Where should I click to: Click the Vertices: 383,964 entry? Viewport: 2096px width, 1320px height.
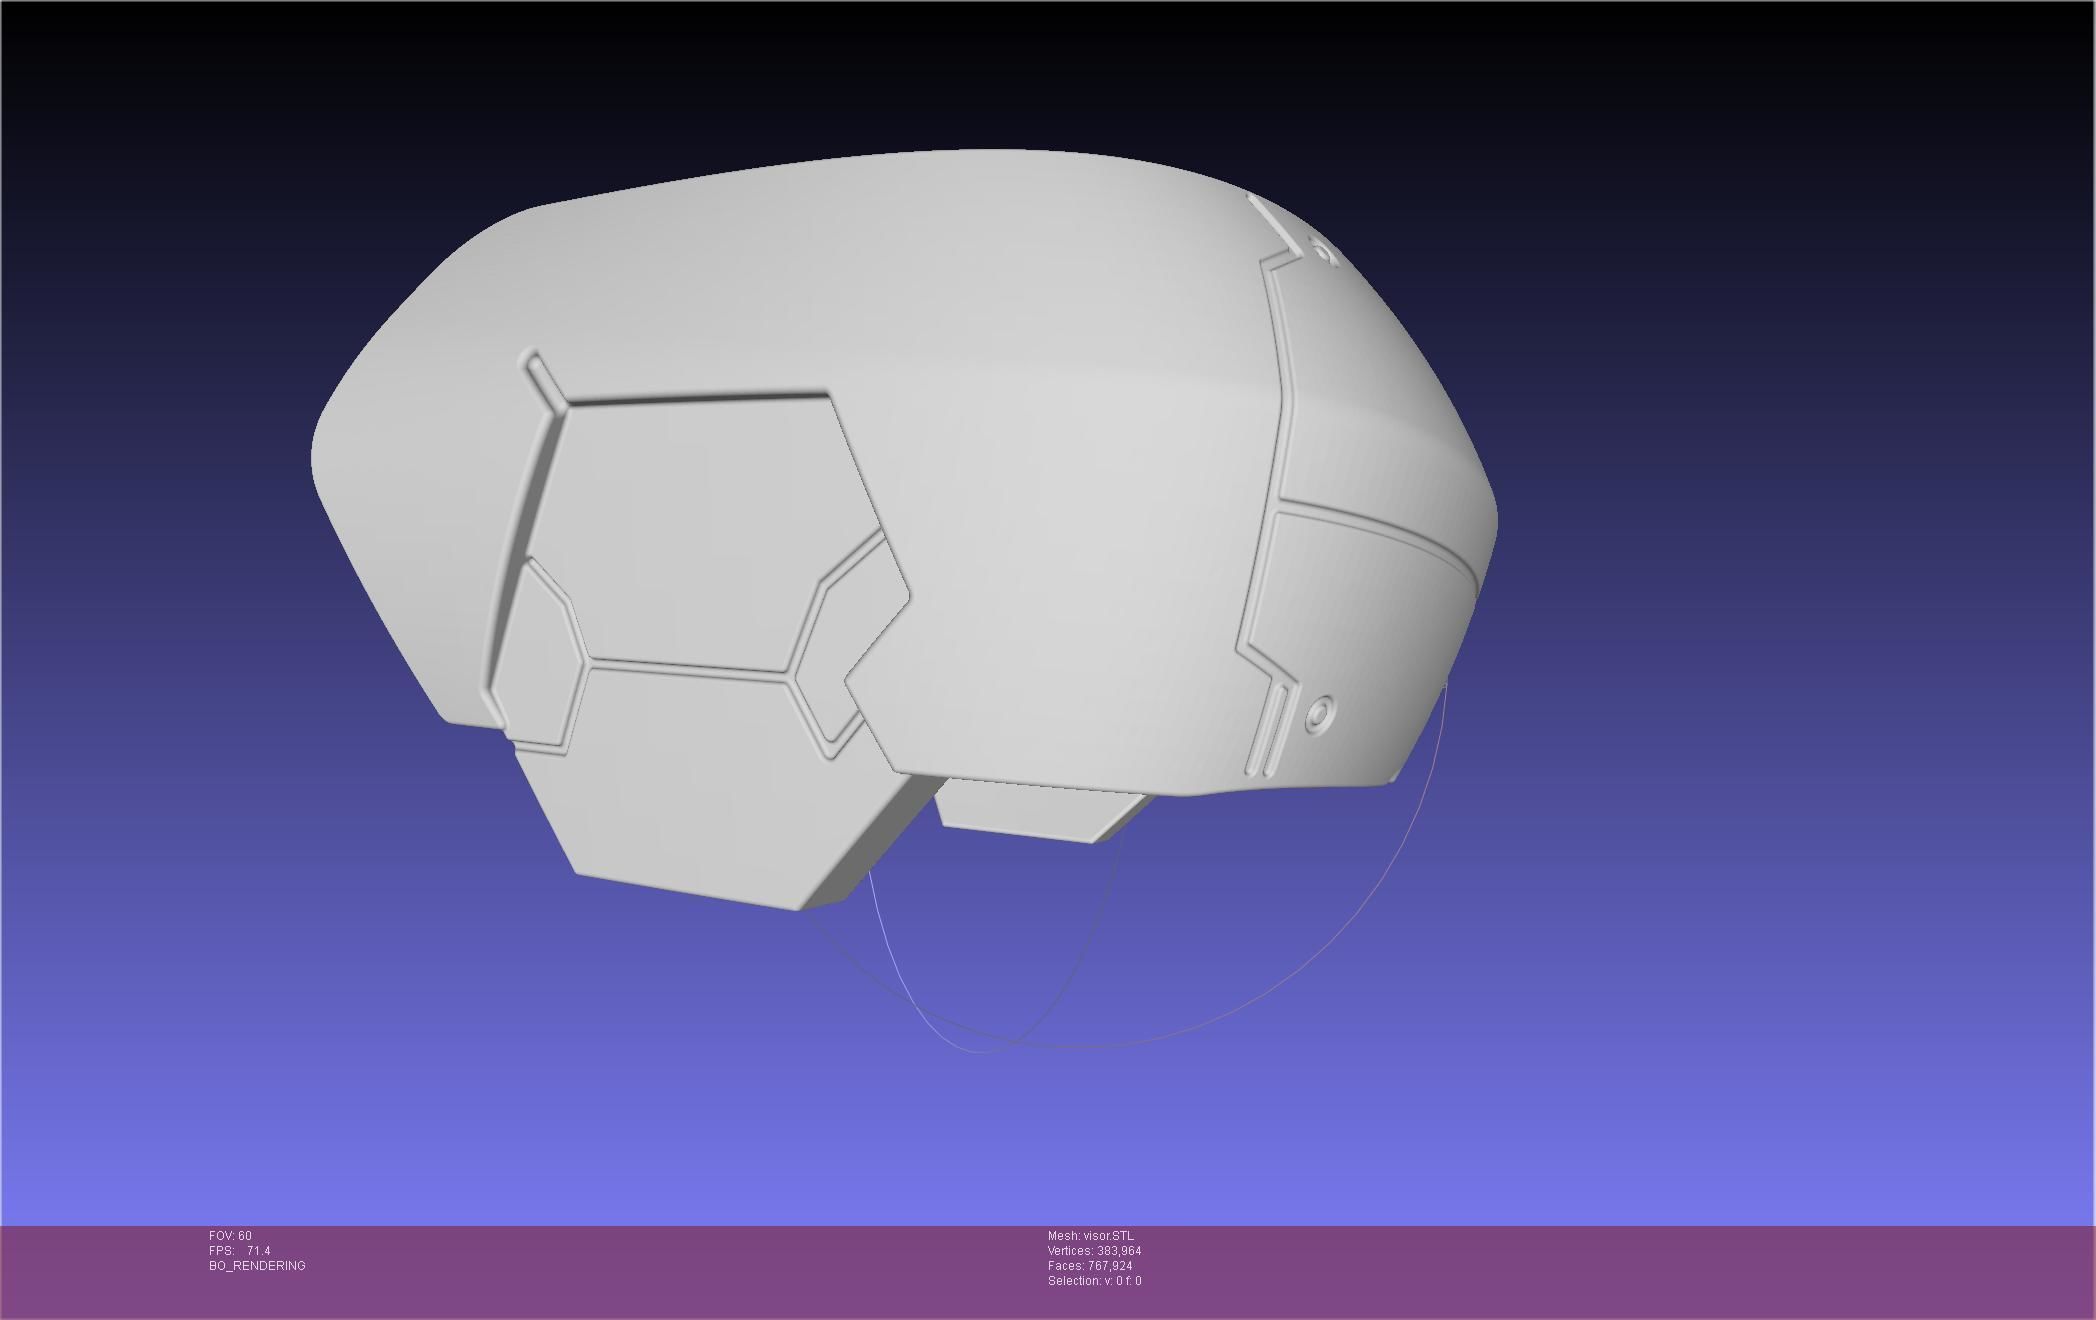click(1094, 1251)
